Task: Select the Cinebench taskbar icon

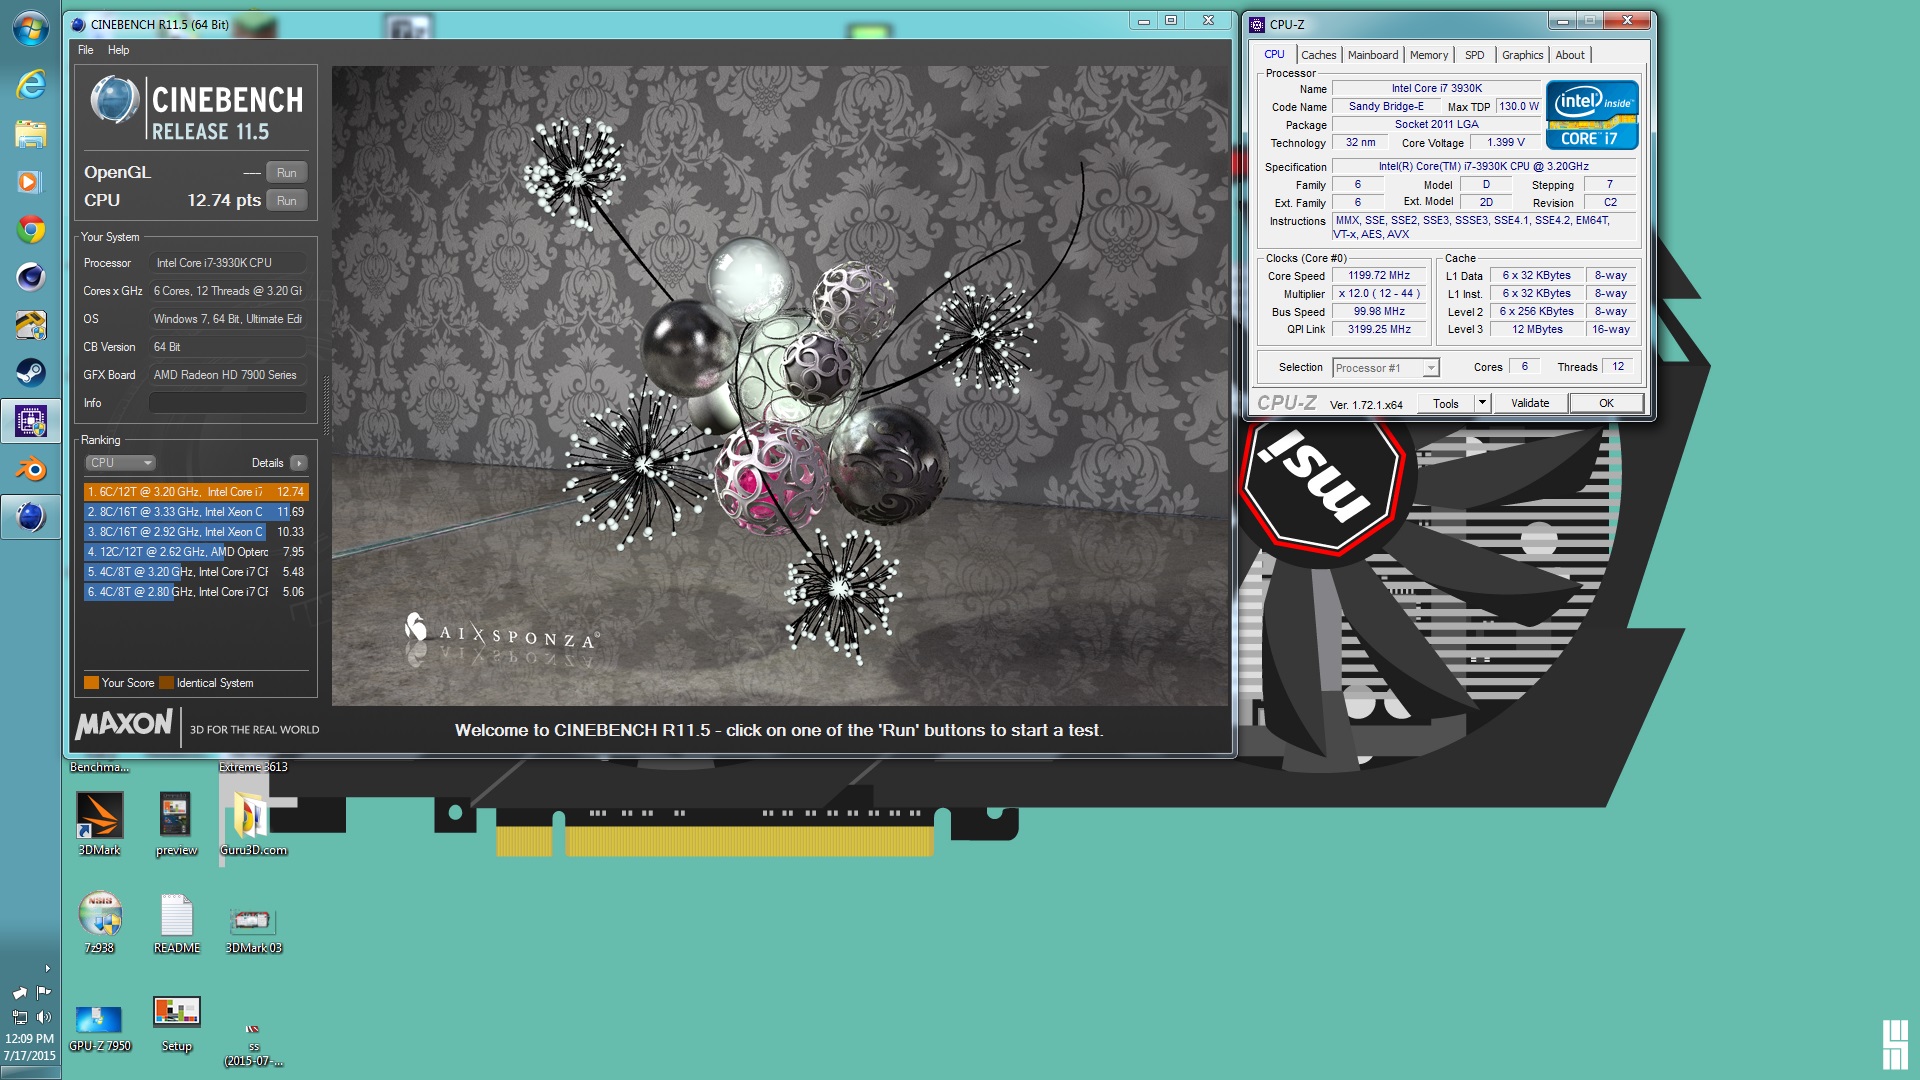Action: click(30, 517)
